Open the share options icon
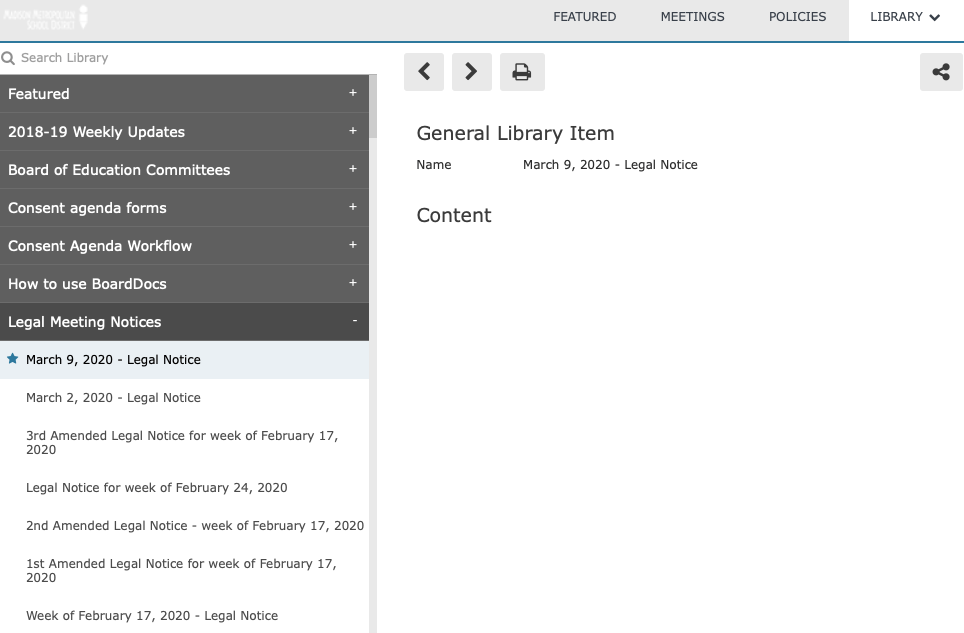 click(x=941, y=72)
